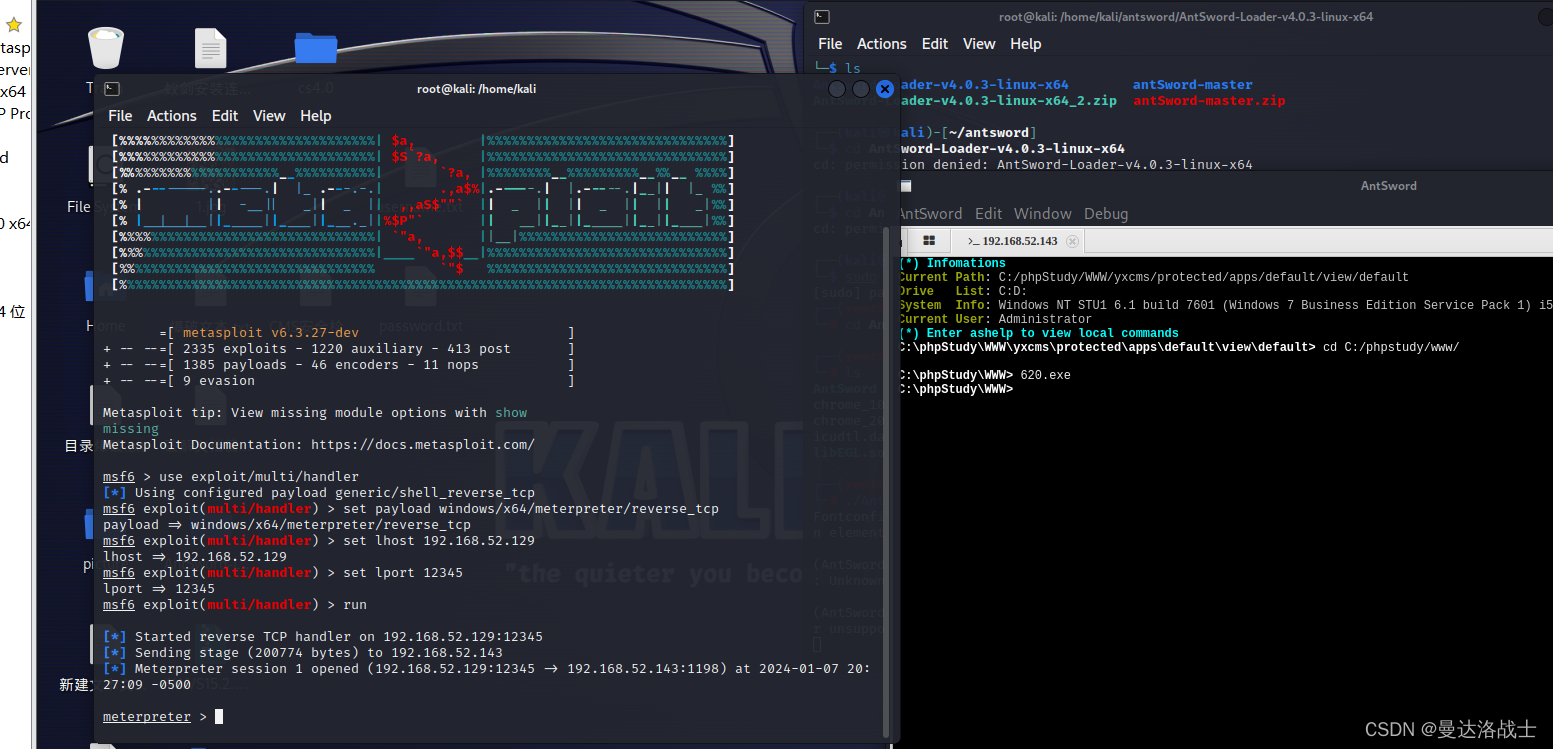Click 'use exploit/multi/handler' command text
Image resolution: width=1553 pixels, height=749 pixels.
(259, 477)
